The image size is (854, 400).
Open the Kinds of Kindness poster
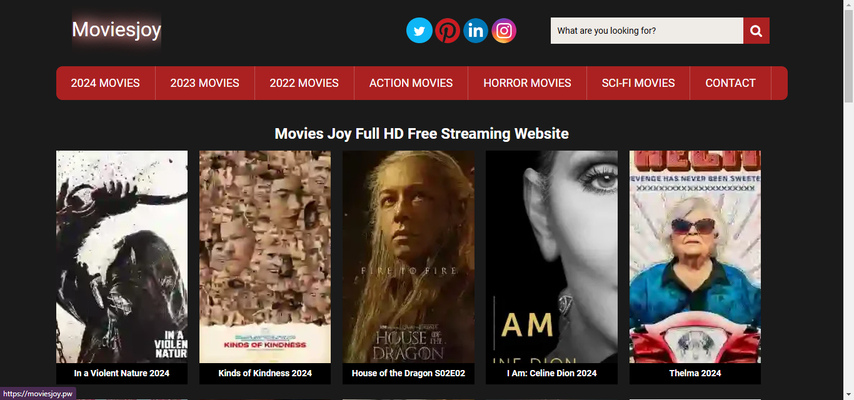(265, 257)
